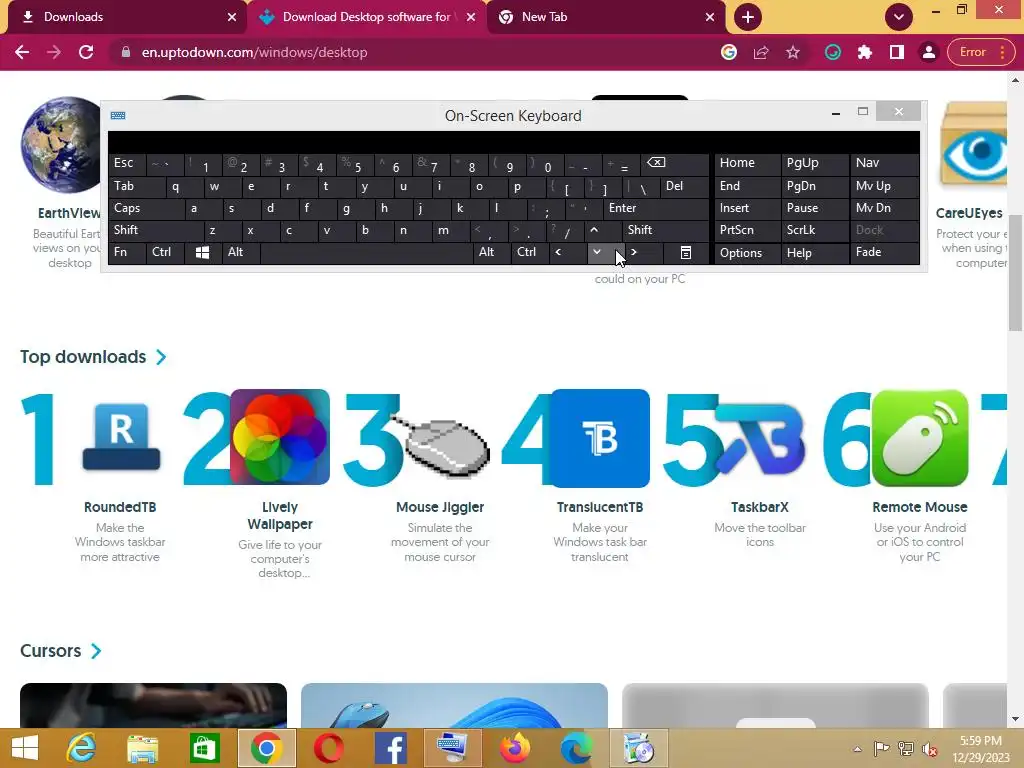Close the Downloads tab
This screenshot has width=1024, height=768.
[x=232, y=17]
